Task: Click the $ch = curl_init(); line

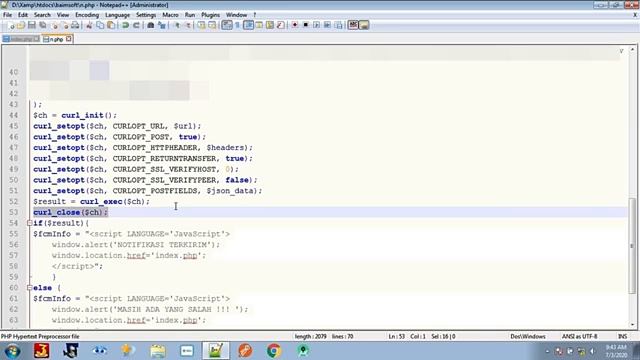Action: point(75,115)
